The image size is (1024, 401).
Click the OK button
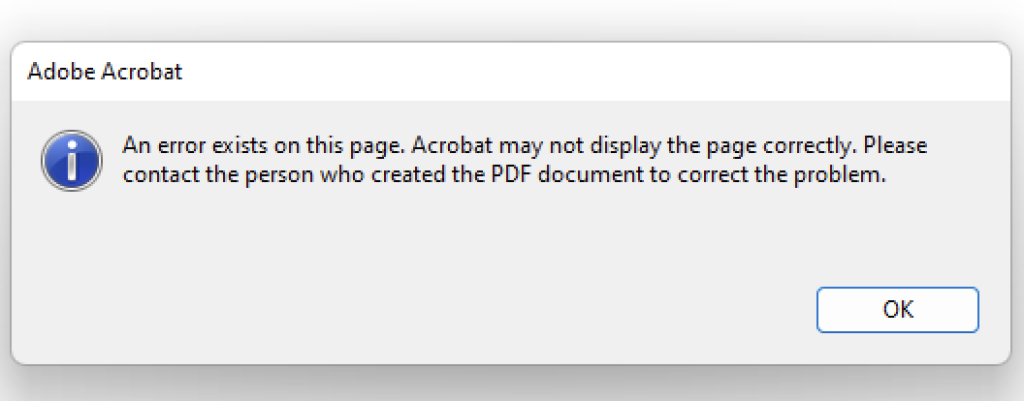(x=897, y=310)
